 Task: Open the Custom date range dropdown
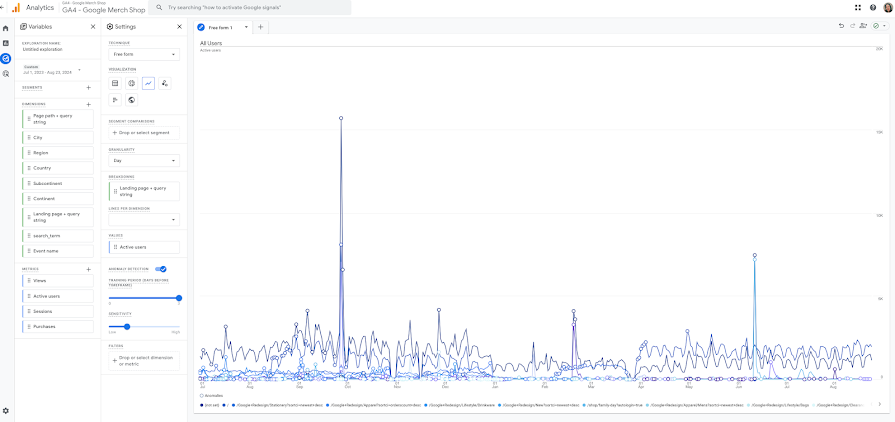tap(51, 70)
